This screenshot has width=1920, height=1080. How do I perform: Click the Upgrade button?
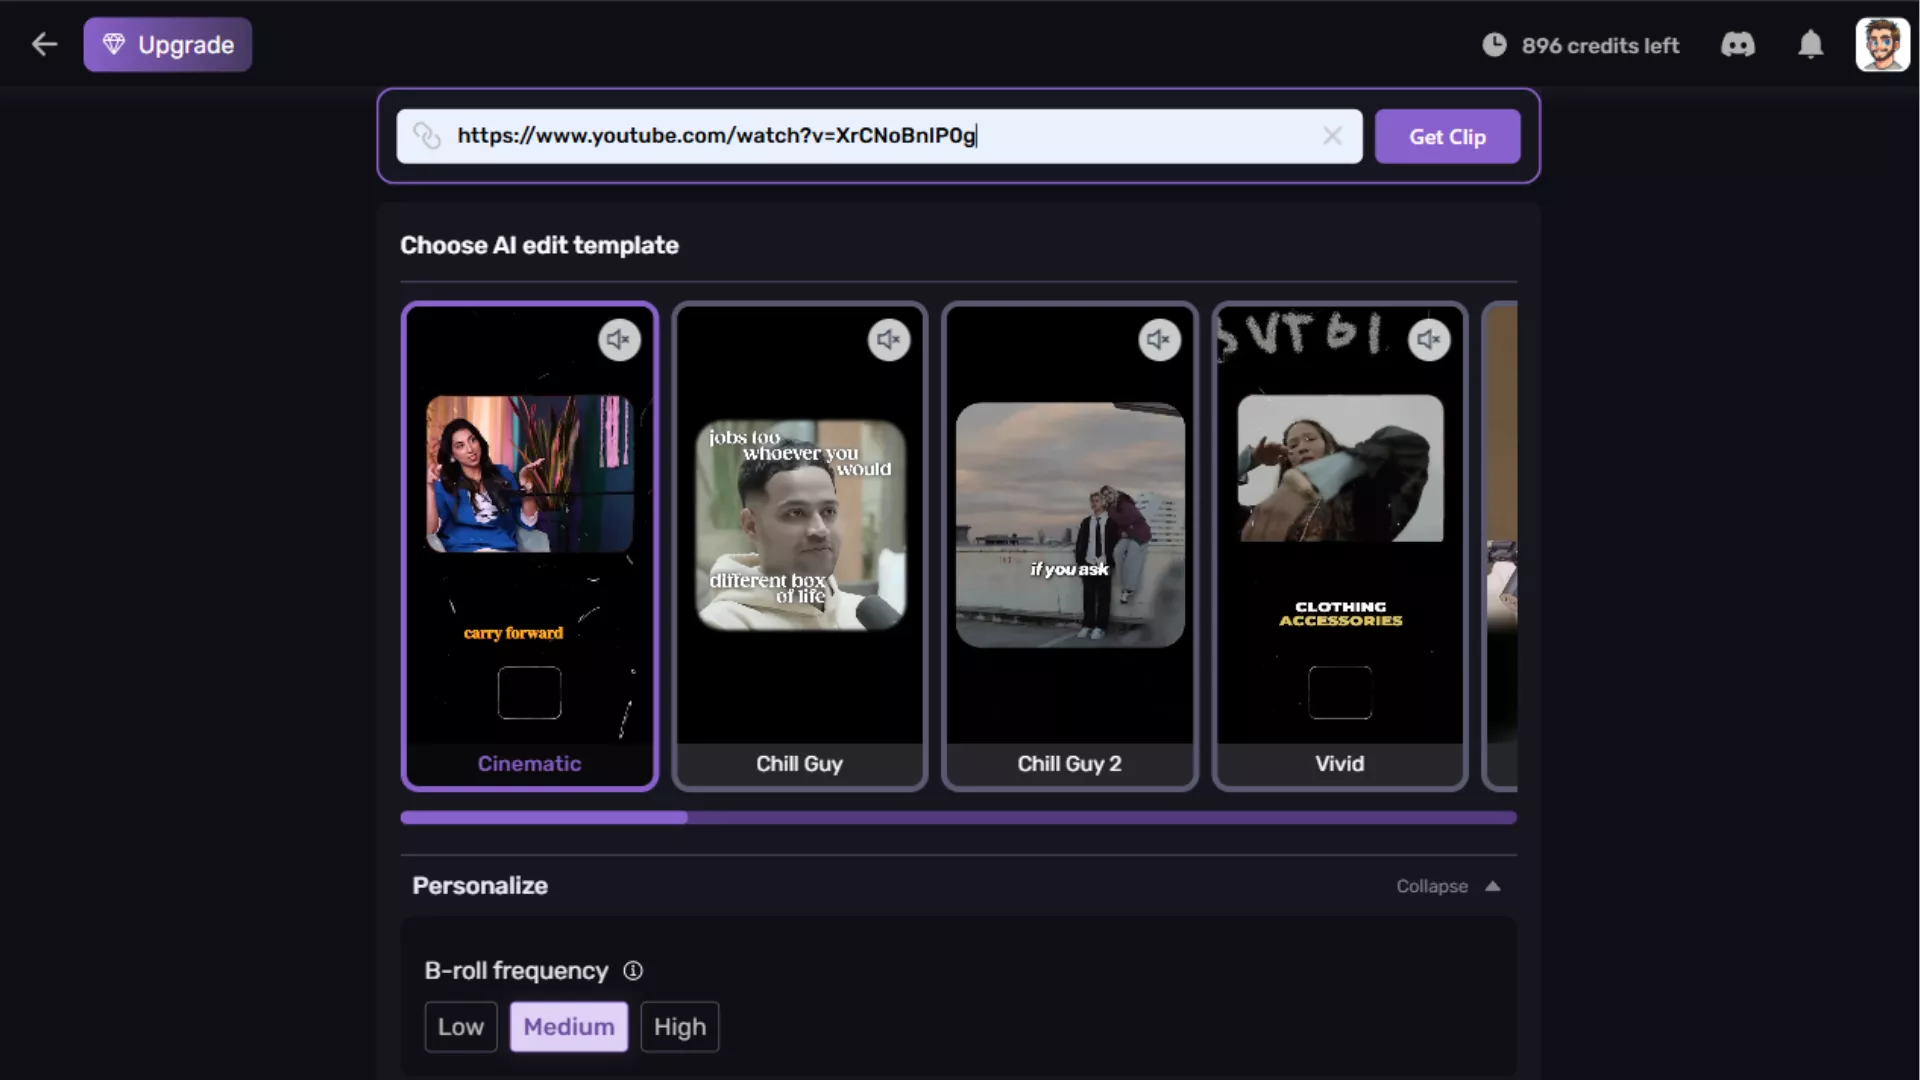(168, 45)
